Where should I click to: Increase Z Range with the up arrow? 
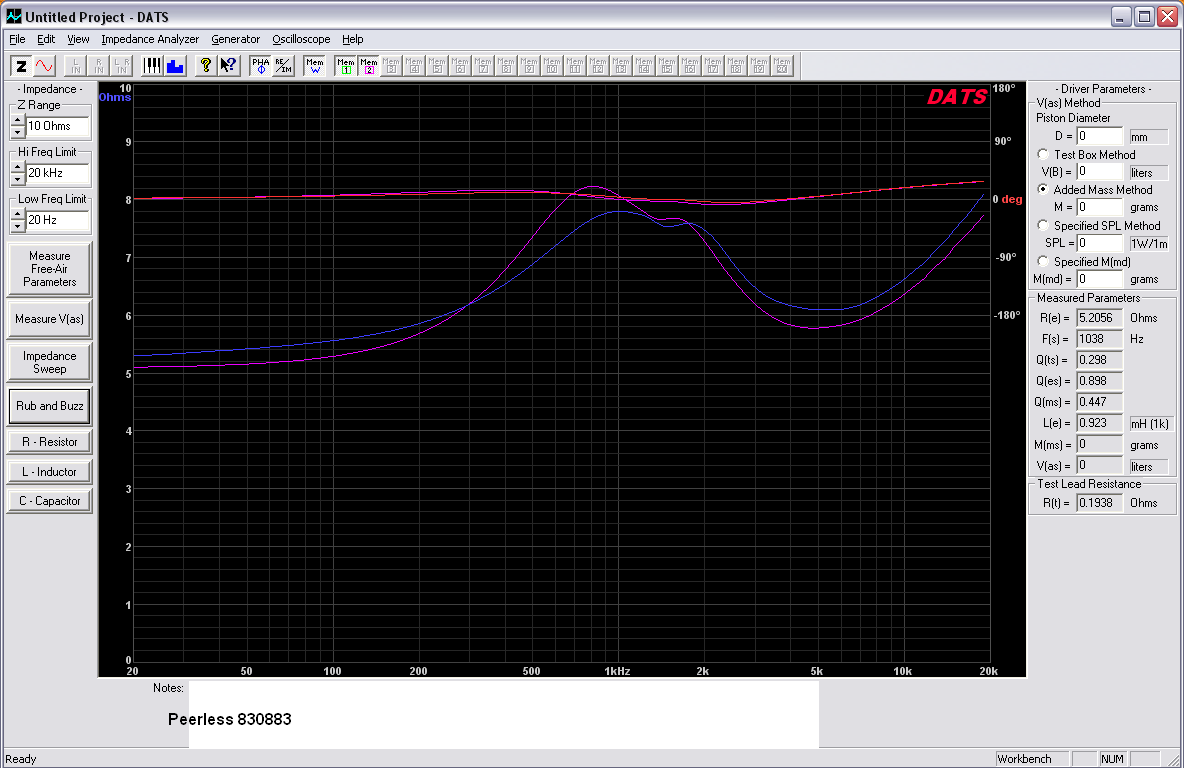click(17, 121)
